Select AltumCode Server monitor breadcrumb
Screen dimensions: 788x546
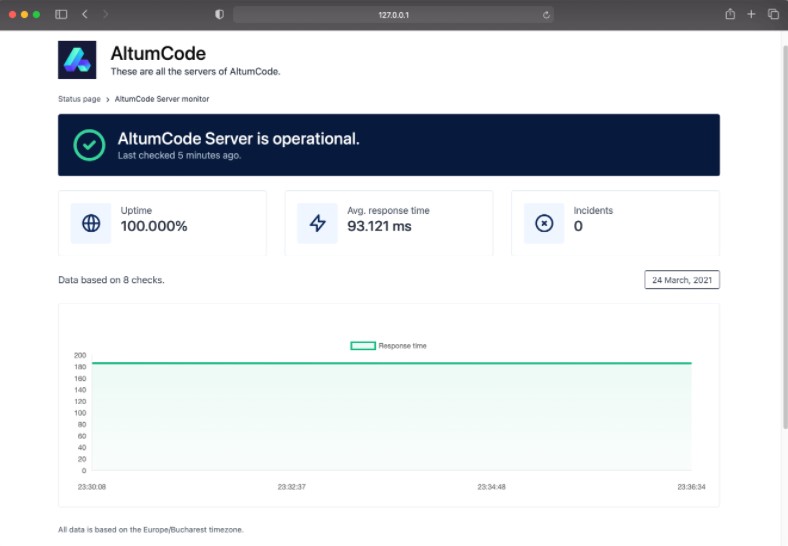click(x=162, y=99)
